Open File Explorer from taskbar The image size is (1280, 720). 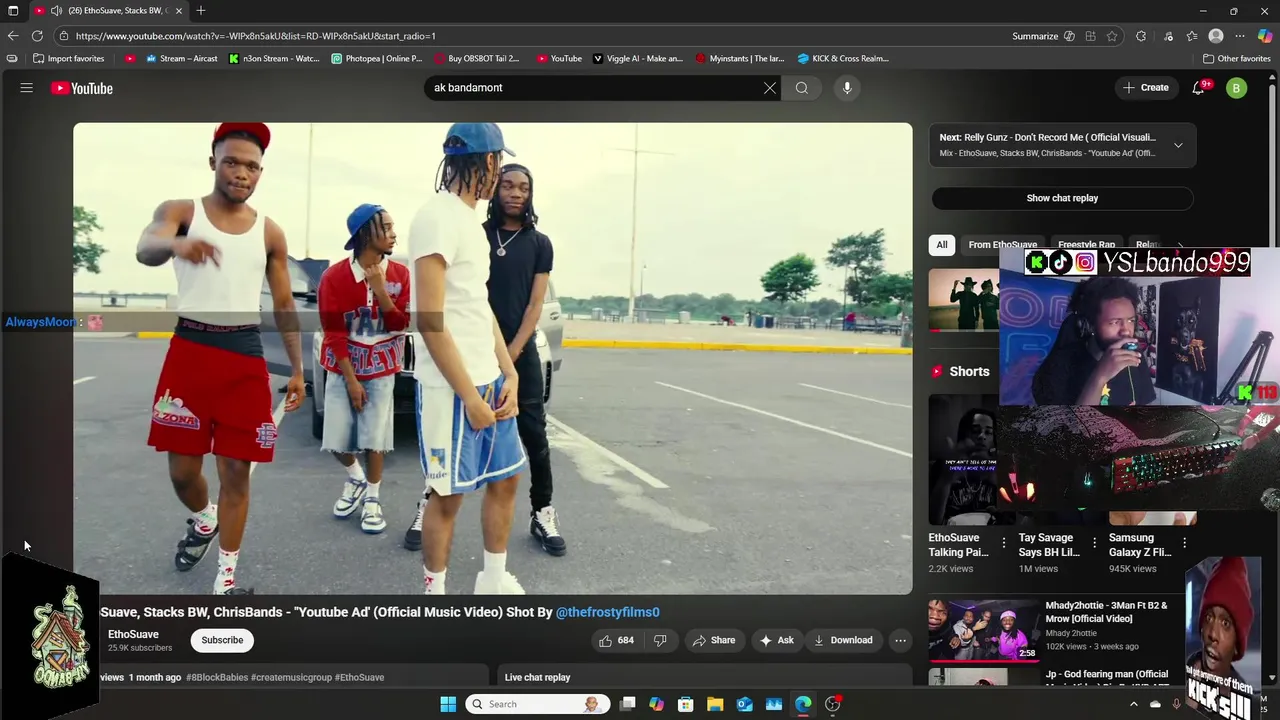coord(715,704)
